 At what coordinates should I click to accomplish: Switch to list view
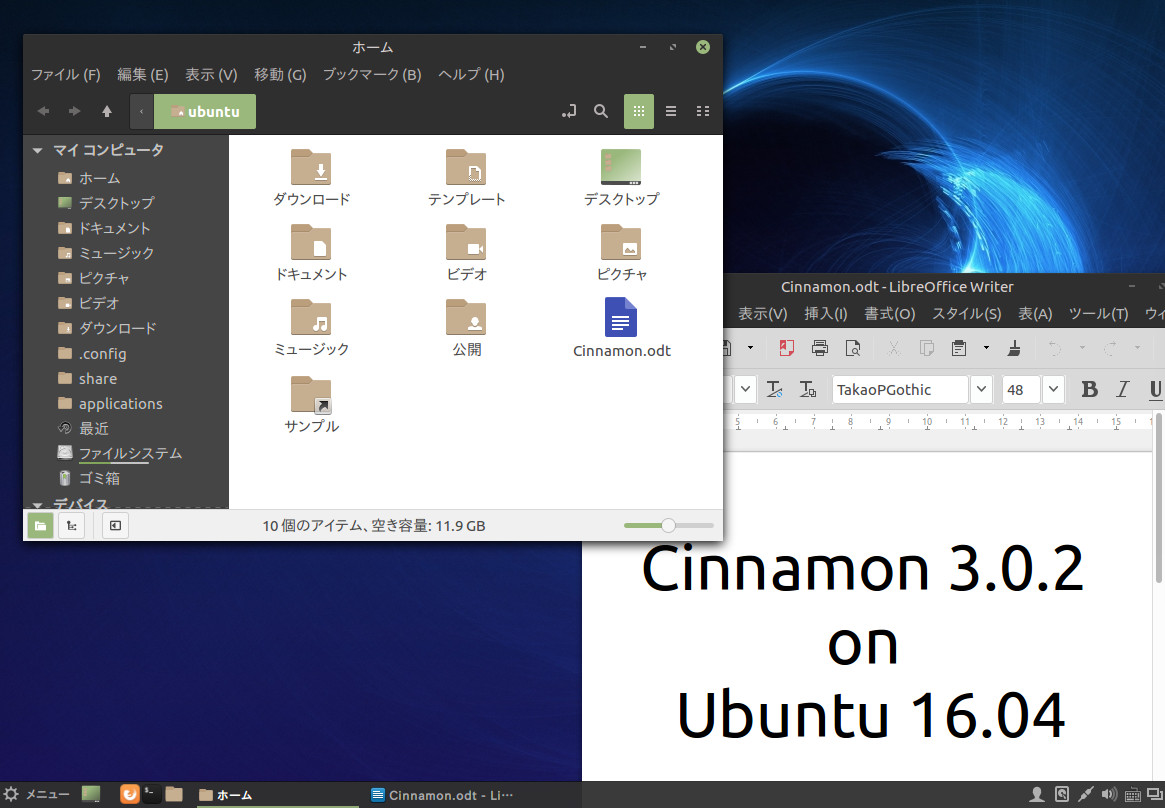[671, 111]
